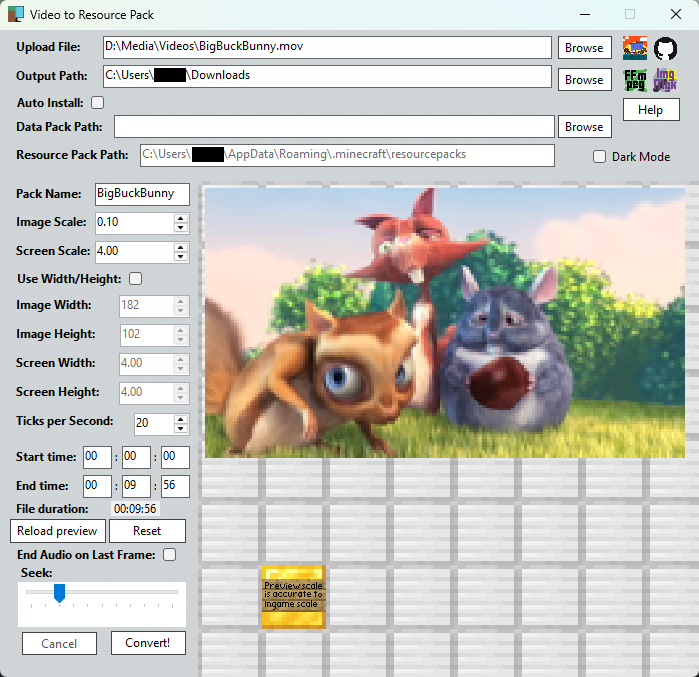
Task: Click the Cancel button
Action: pyautogui.click(x=59, y=643)
